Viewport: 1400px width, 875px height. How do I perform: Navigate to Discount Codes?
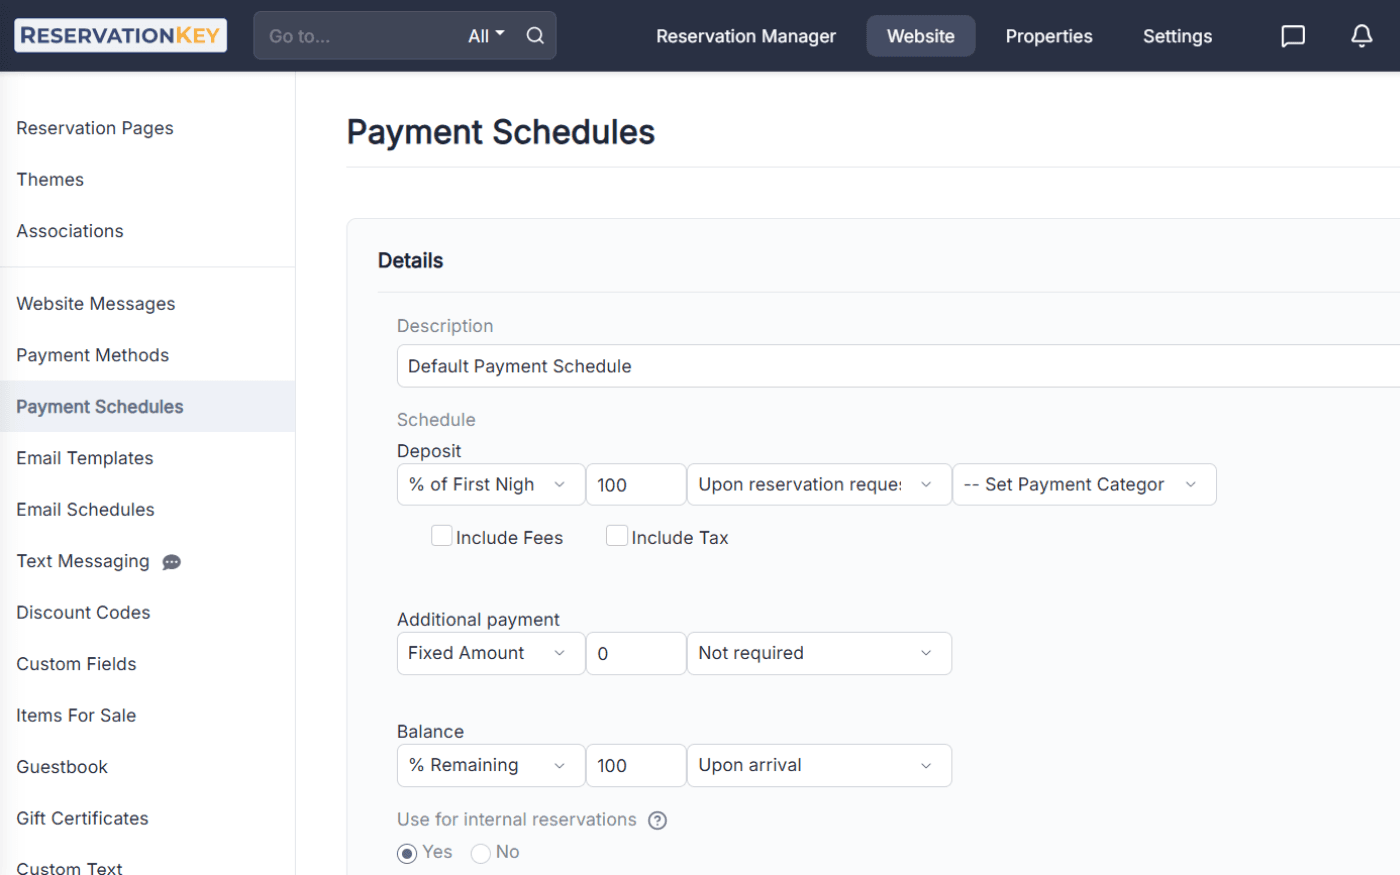tap(82, 612)
